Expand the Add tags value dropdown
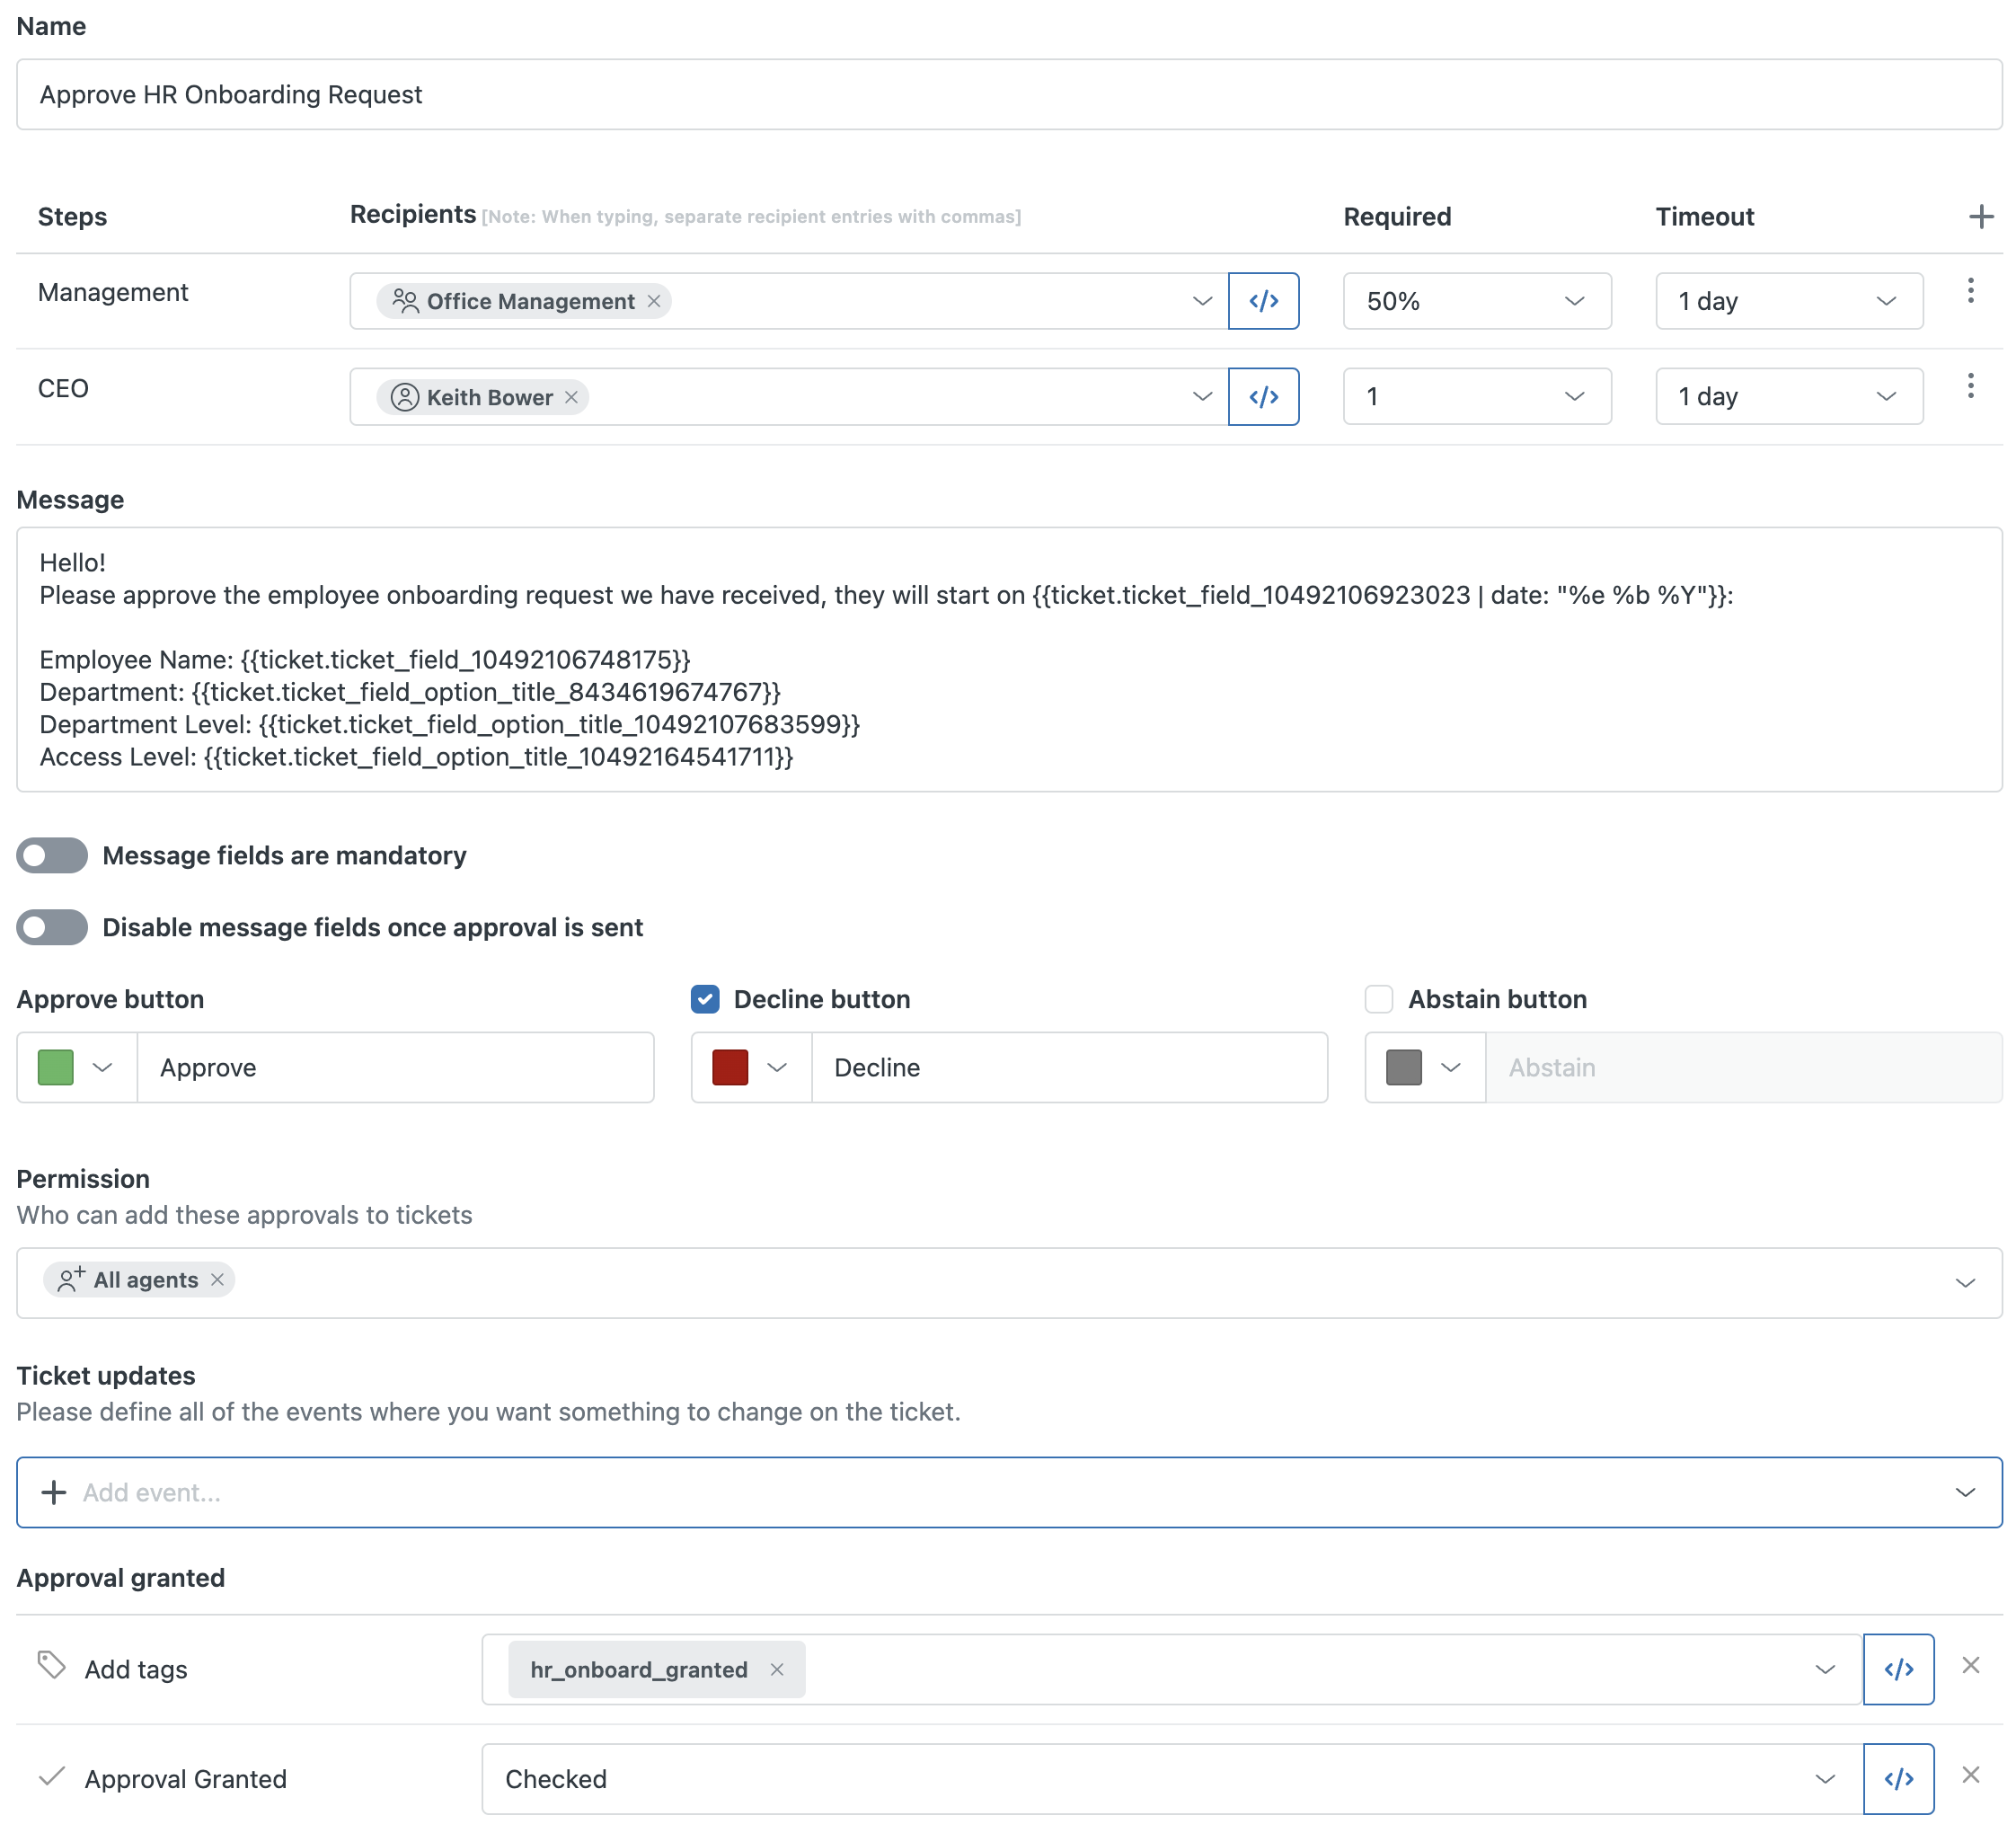2016x1833 pixels. 1825,1669
